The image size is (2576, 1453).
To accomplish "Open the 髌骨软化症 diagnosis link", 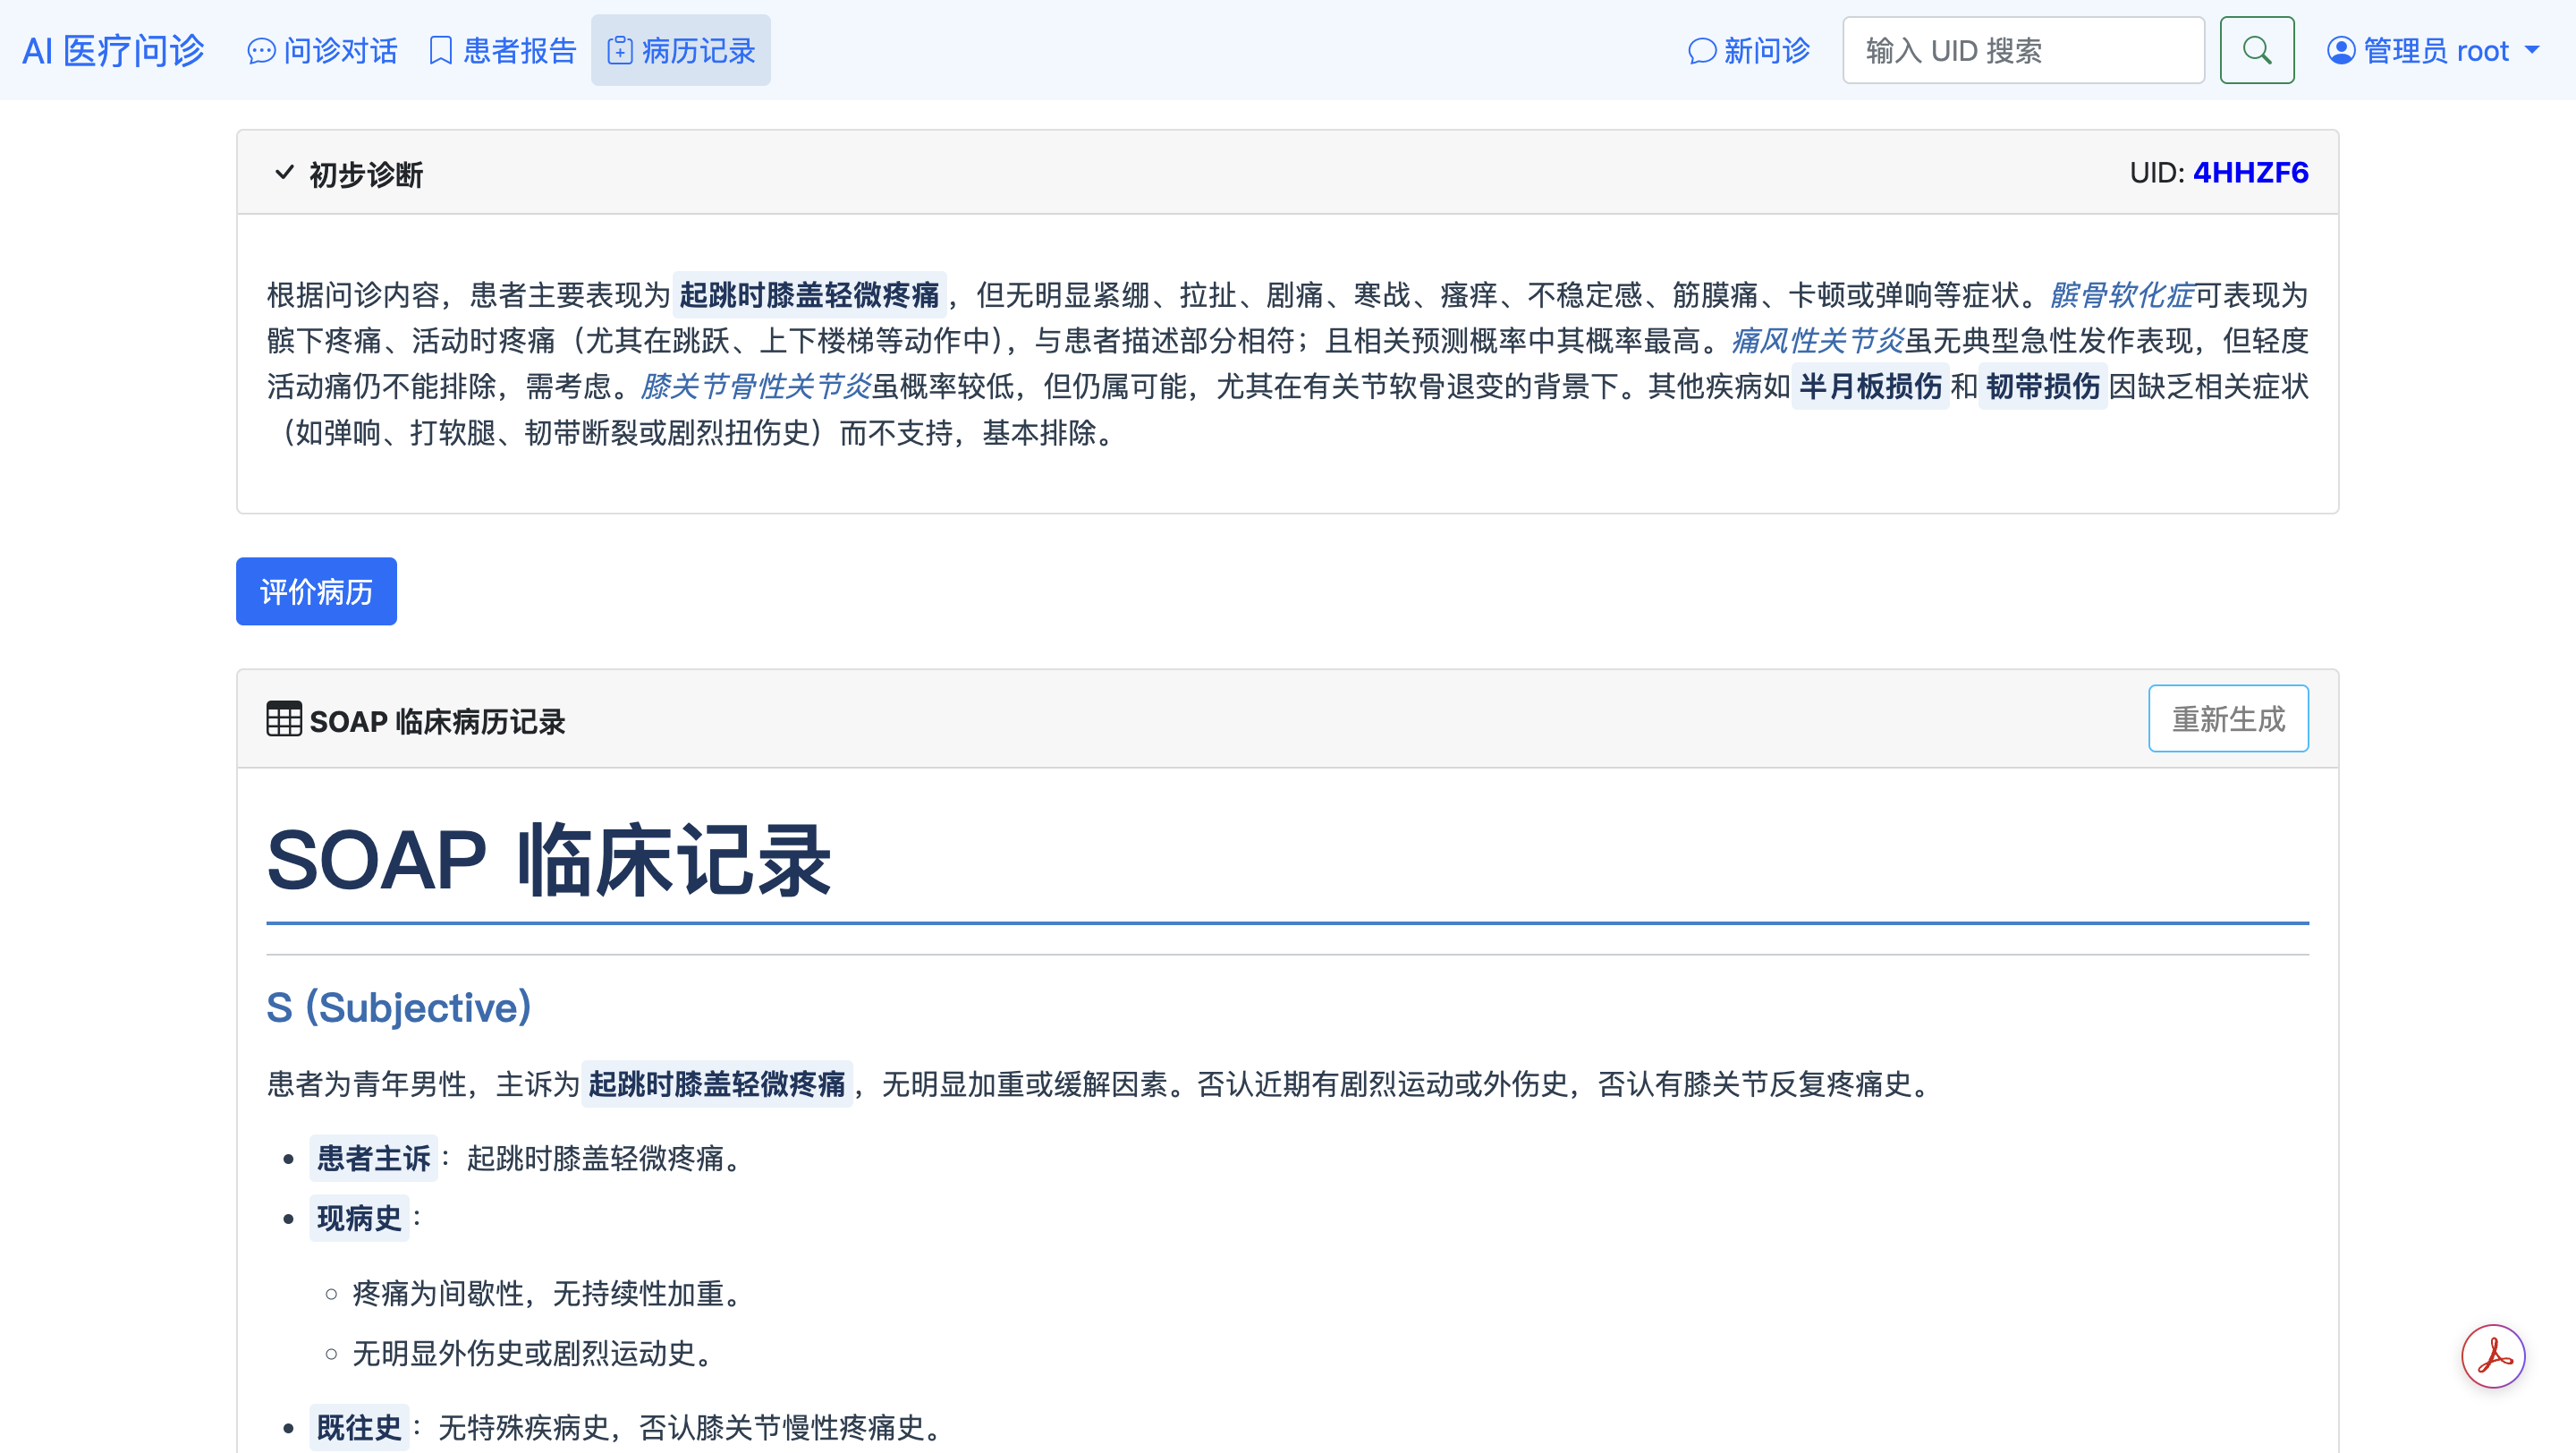I will point(2121,295).
